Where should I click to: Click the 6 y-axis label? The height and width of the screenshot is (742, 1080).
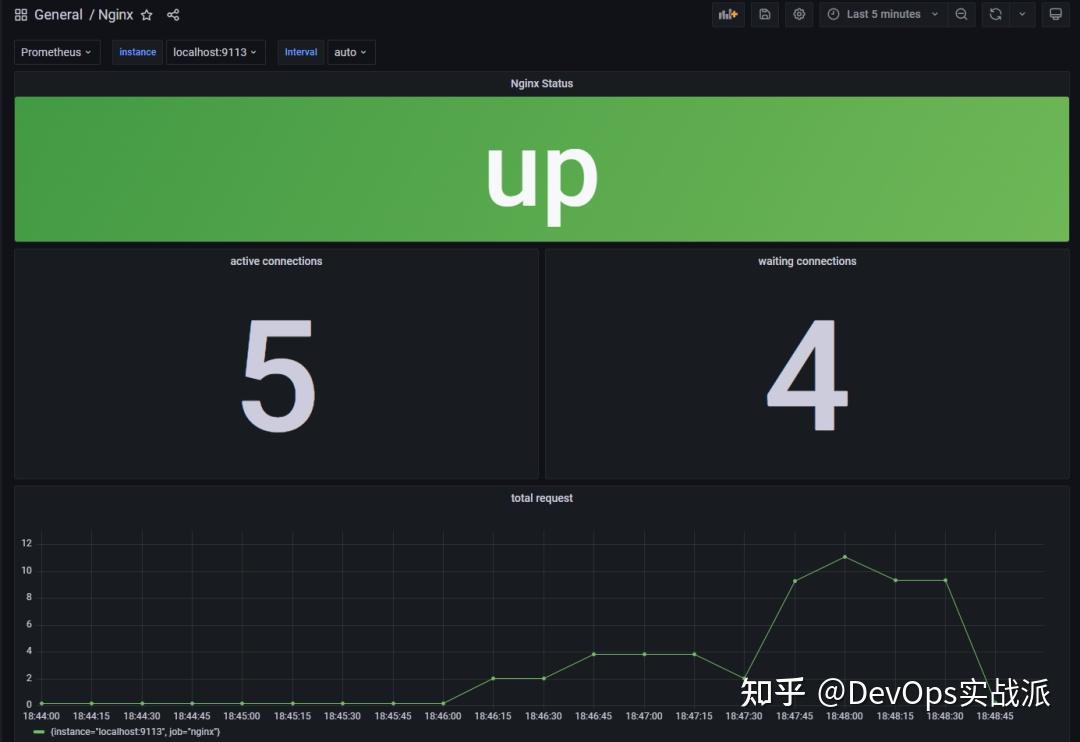29,624
